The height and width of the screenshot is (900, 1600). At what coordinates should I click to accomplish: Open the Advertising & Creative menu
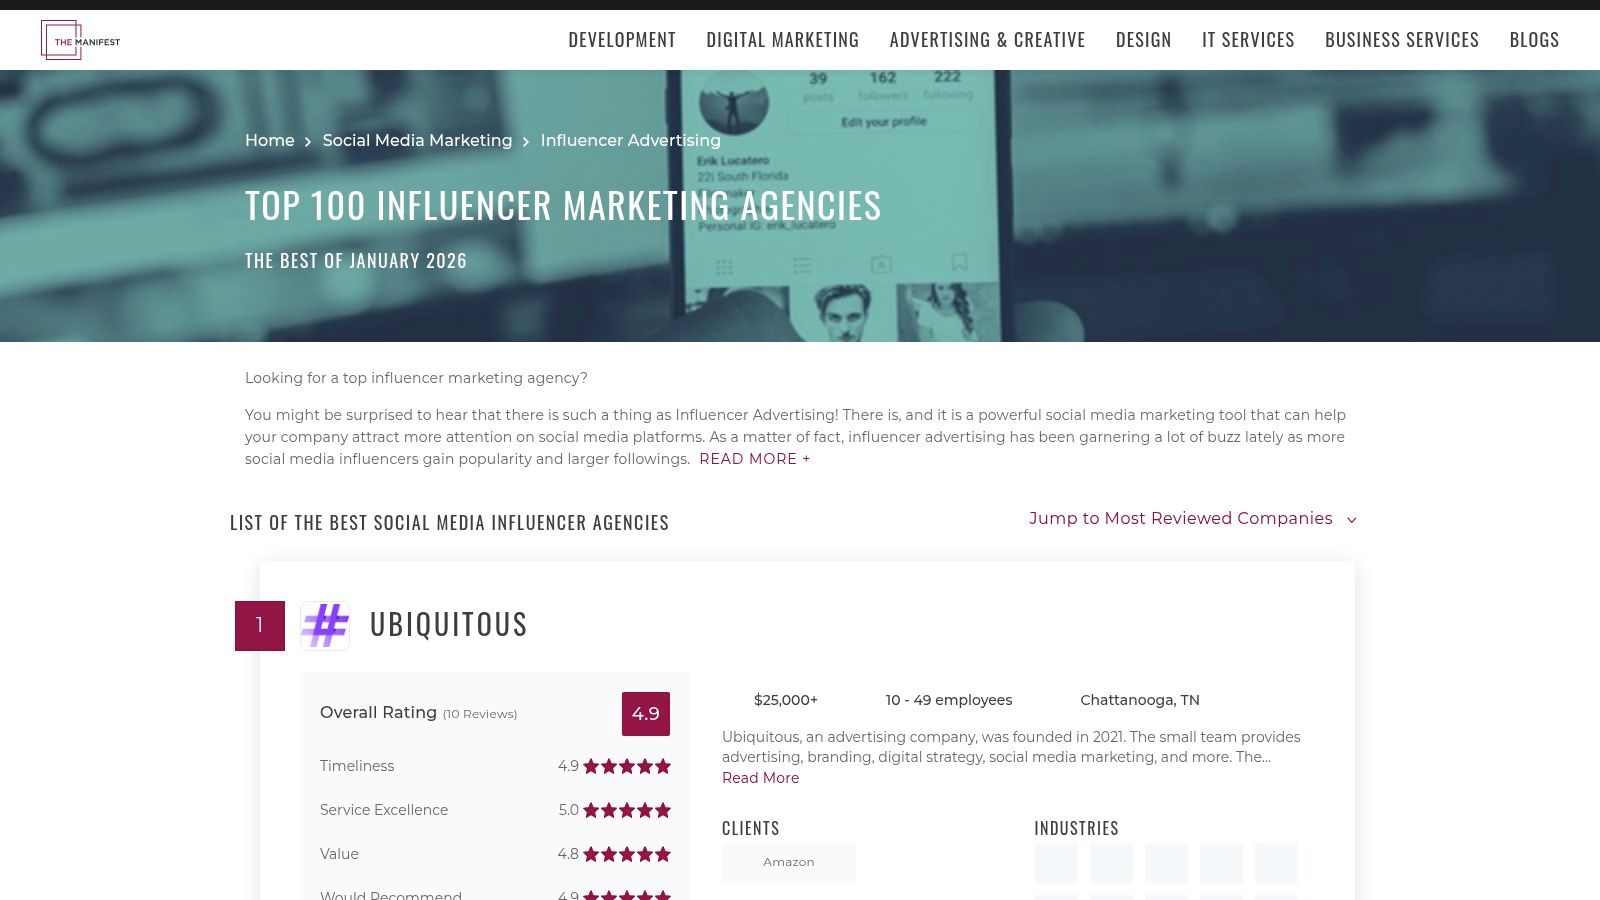(987, 40)
